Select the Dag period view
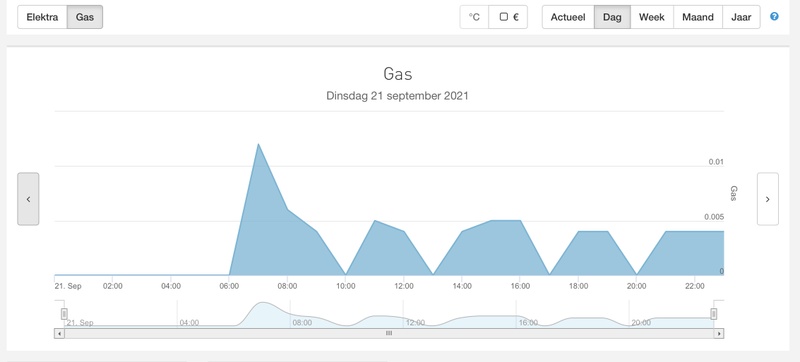This screenshot has height=362, width=800. tap(612, 17)
